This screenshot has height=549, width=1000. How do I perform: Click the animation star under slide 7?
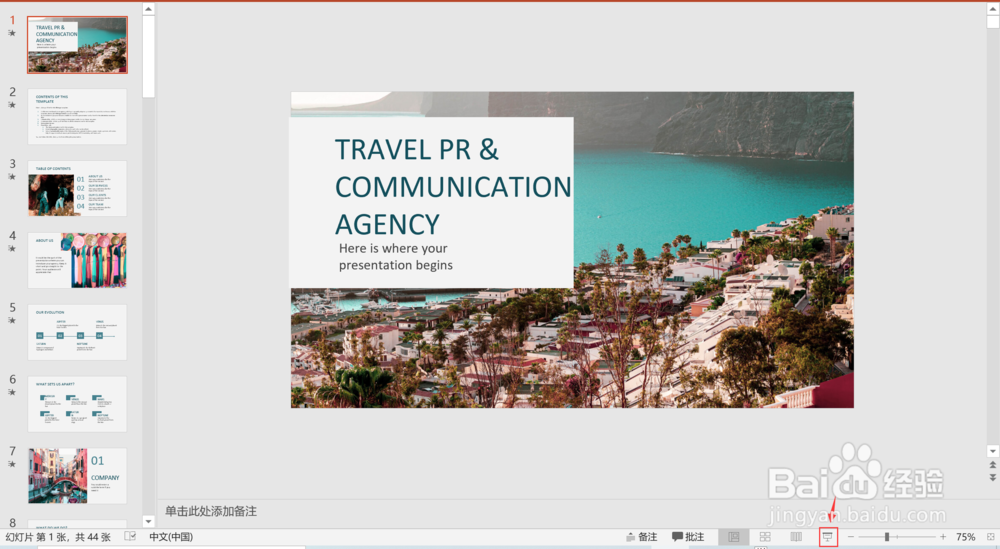pyautogui.click(x=12, y=464)
